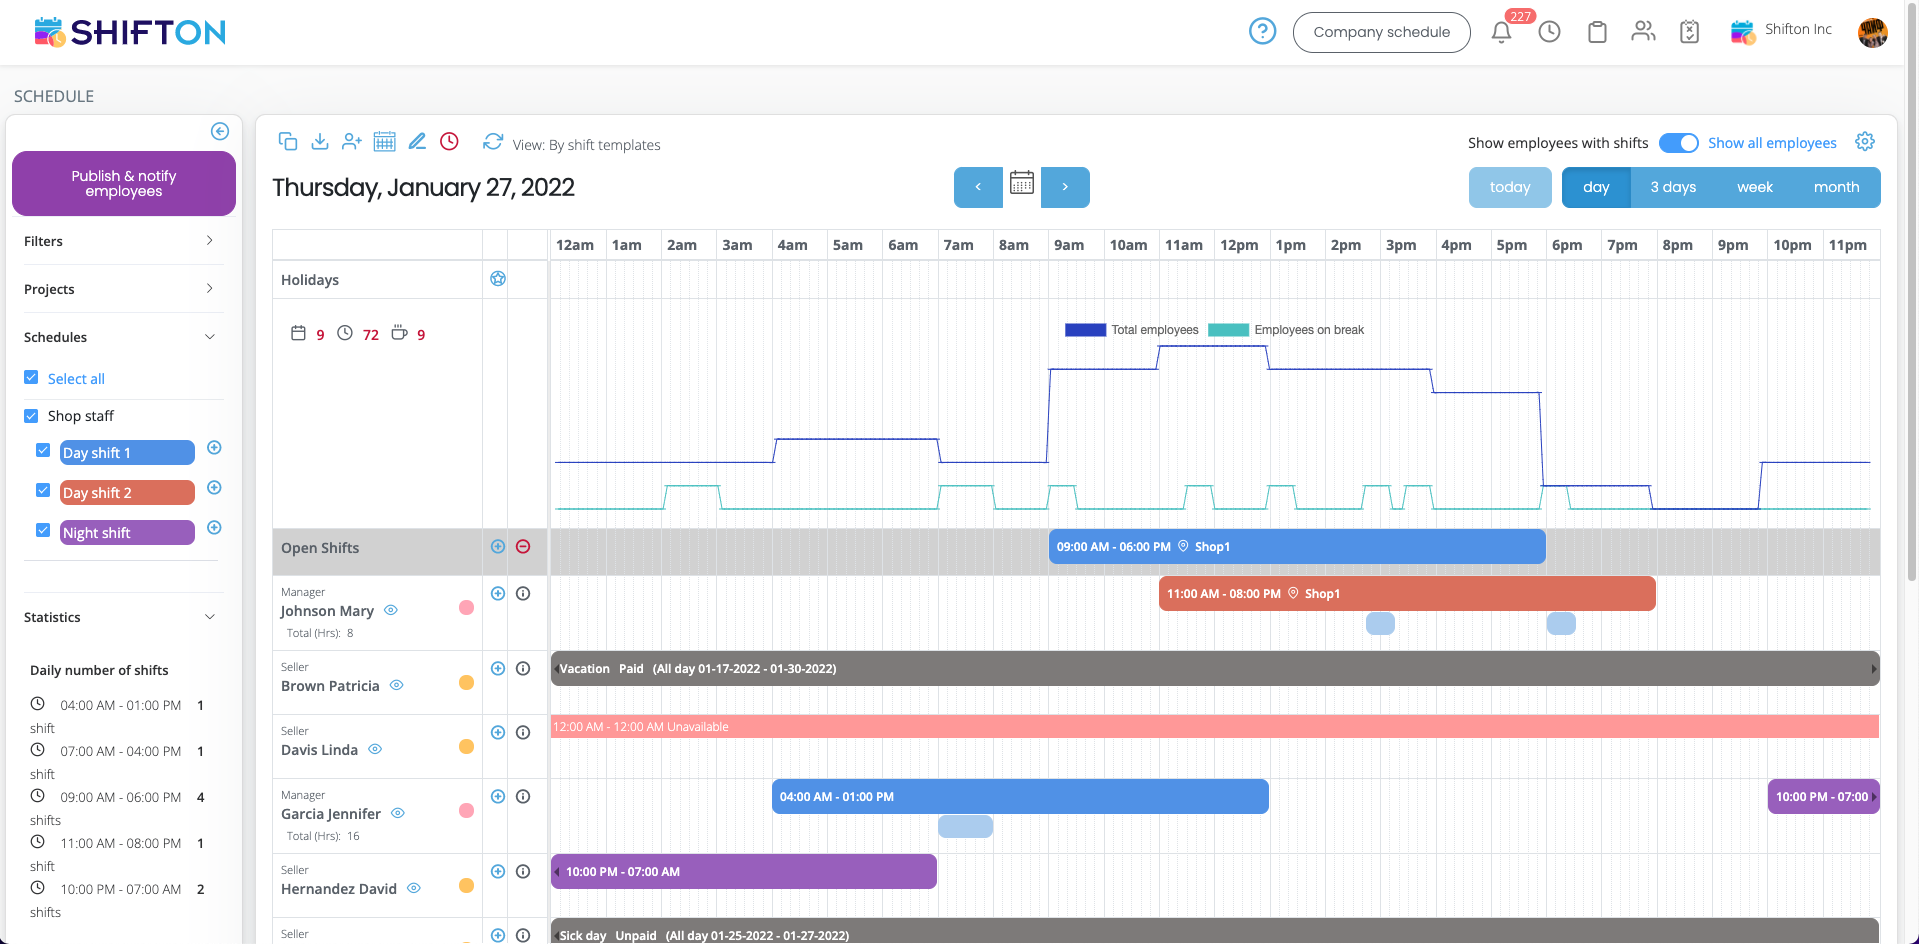Click Johnson Mary's pink status color dot
1919x944 pixels.
pyautogui.click(x=466, y=608)
